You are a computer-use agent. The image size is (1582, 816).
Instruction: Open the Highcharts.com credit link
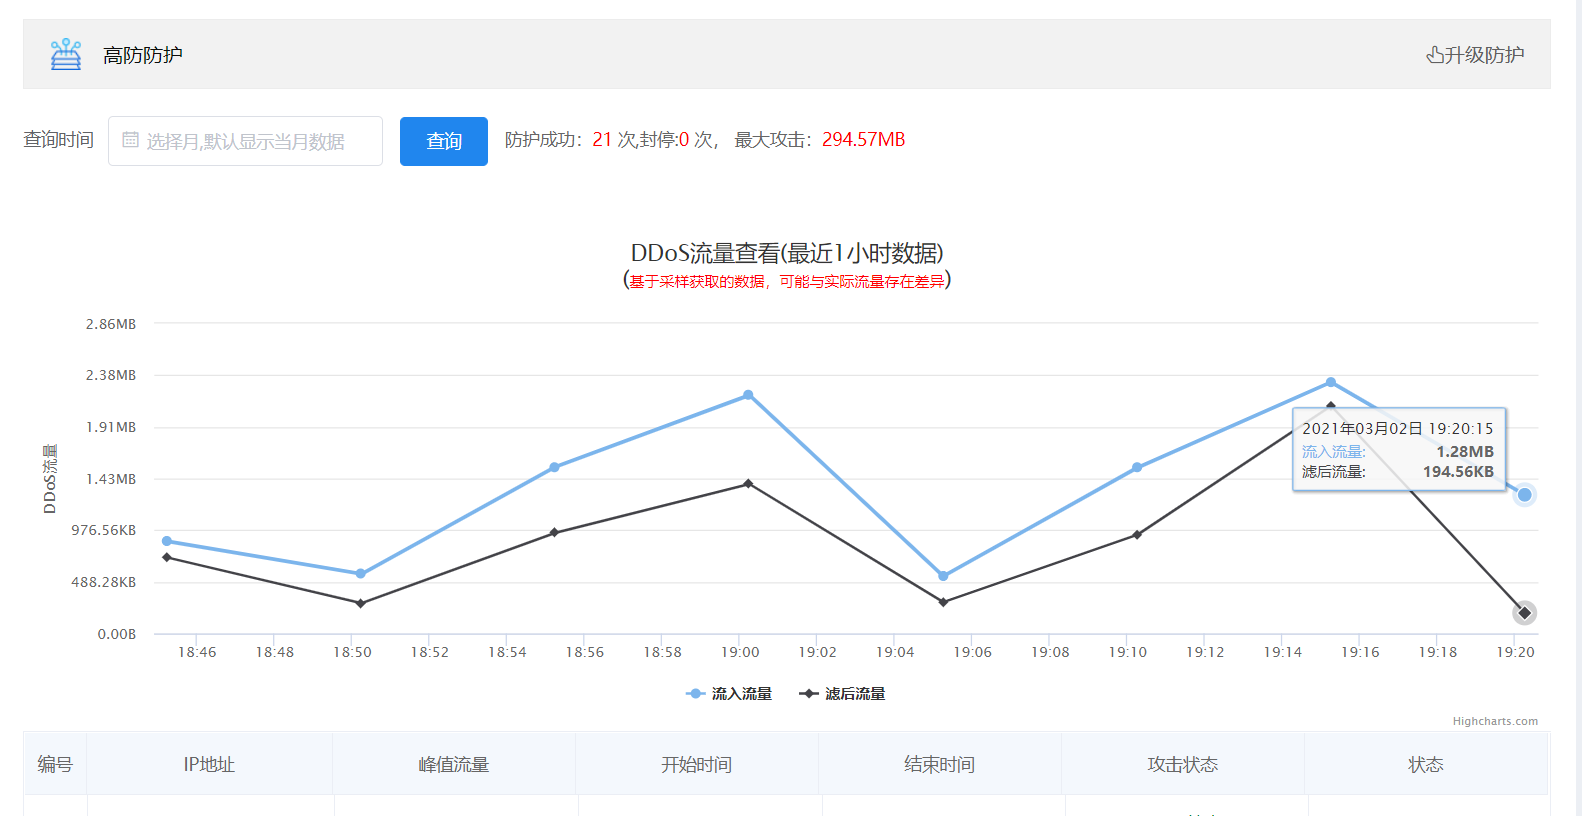pos(1495,721)
